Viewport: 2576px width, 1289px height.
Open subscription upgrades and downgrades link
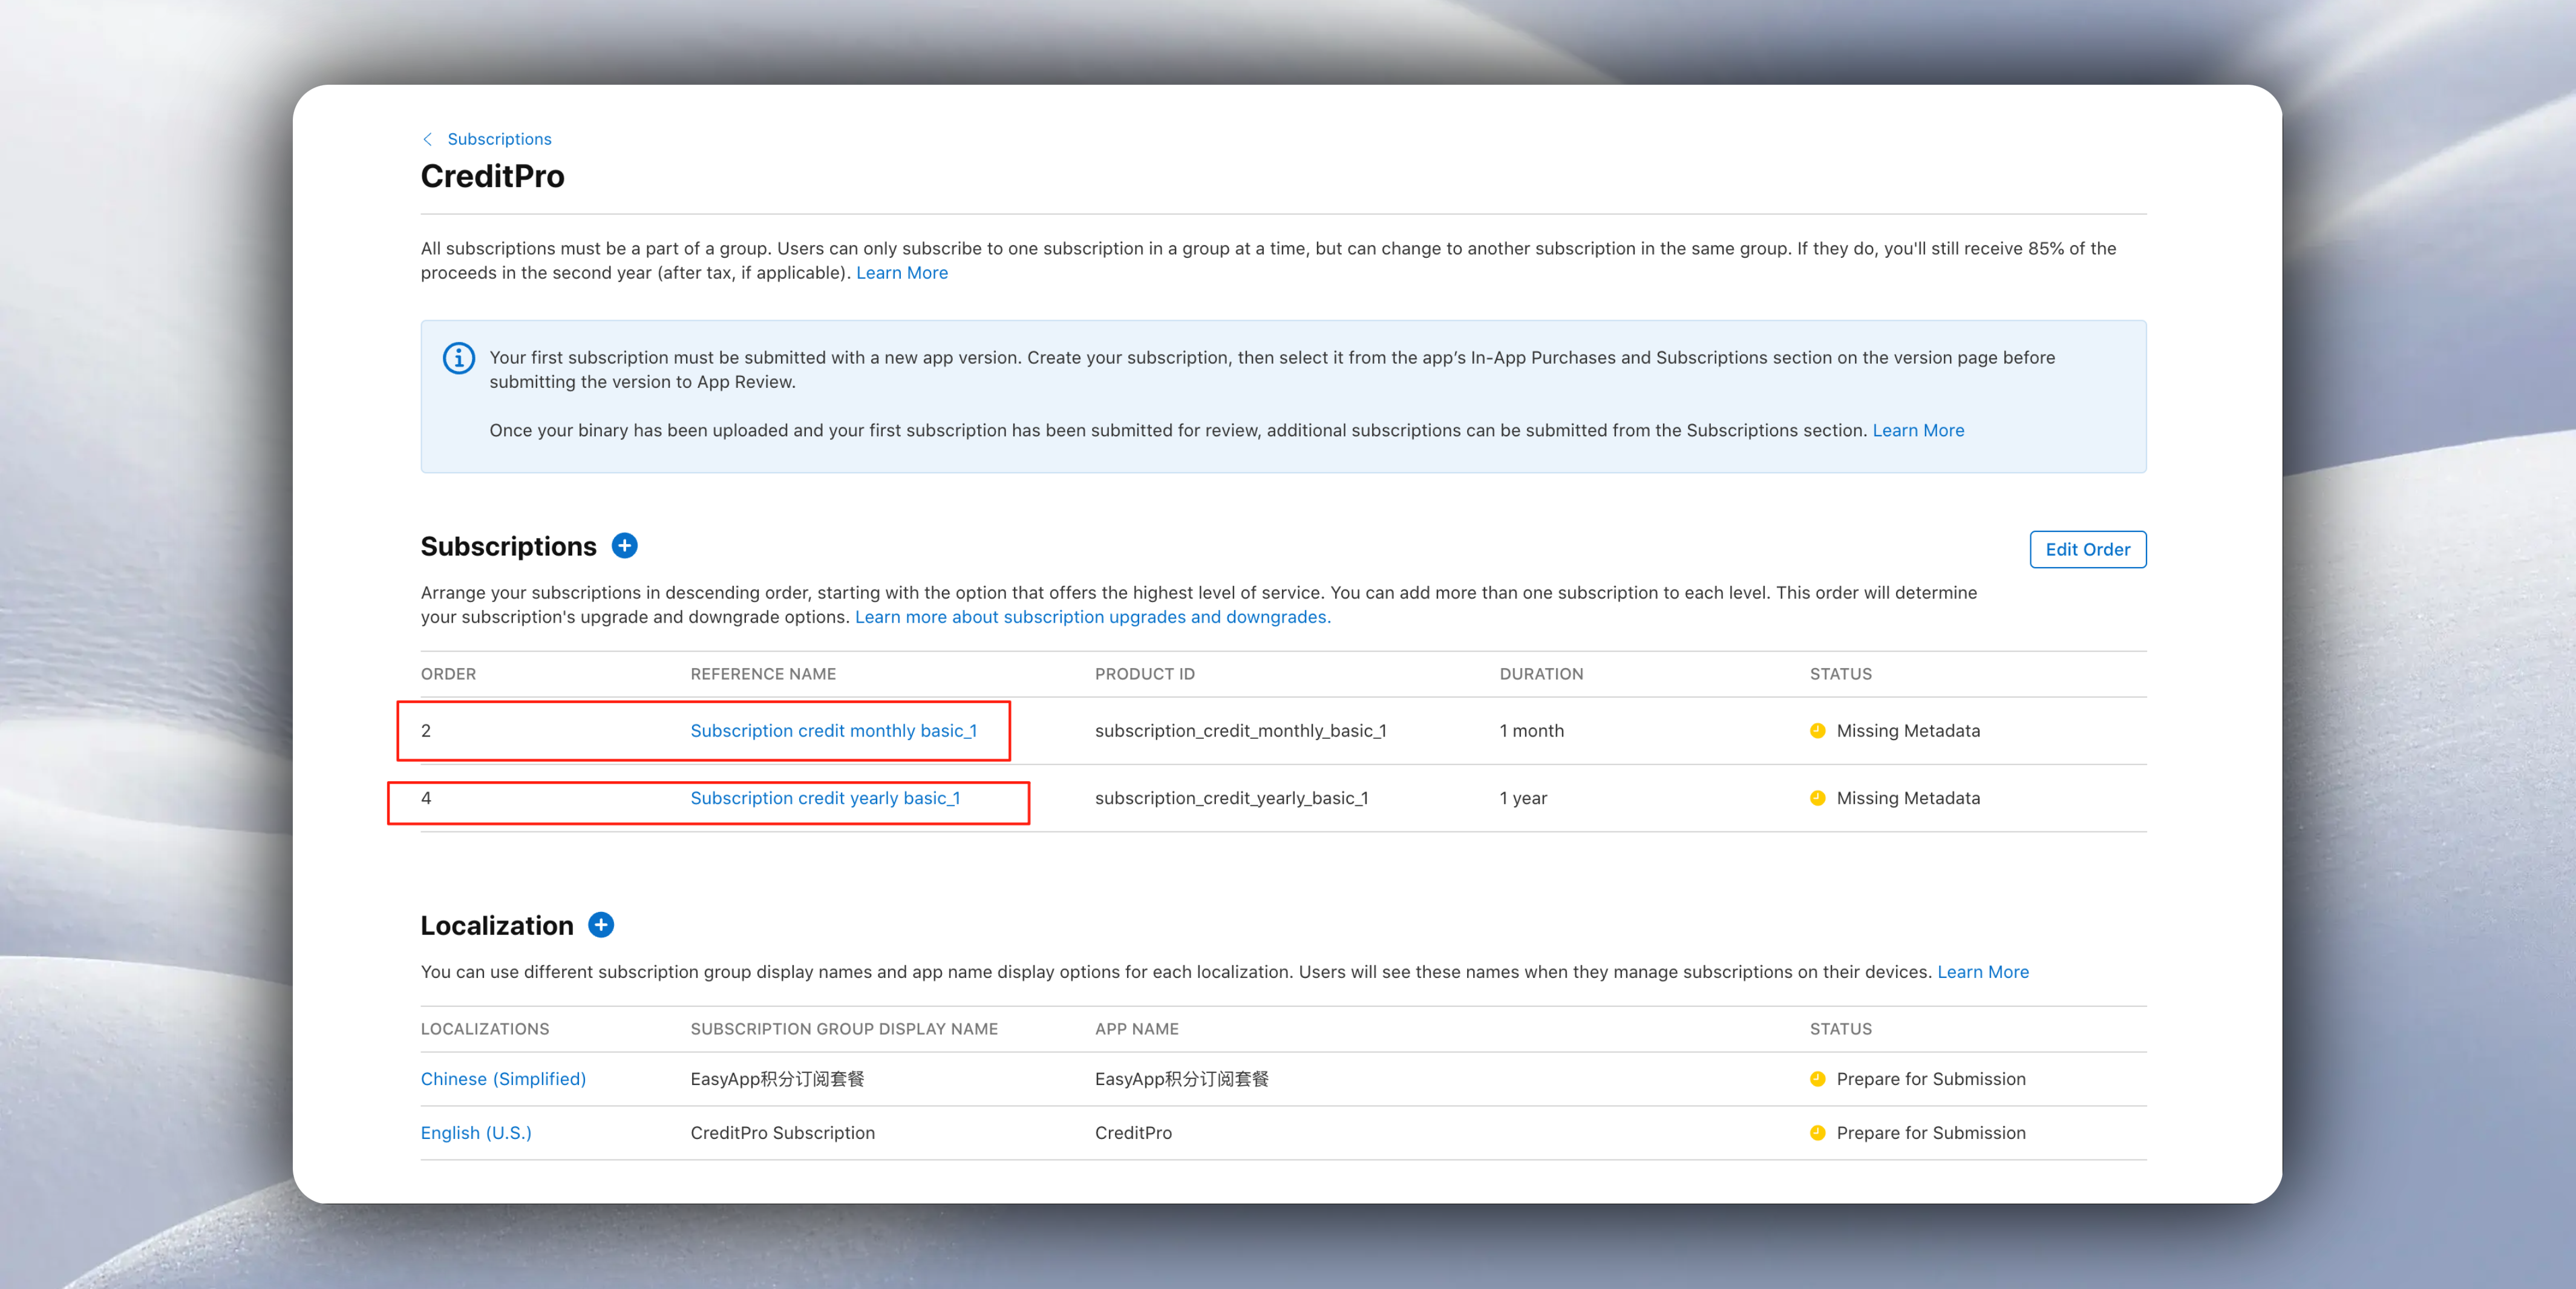click(x=1092, y=617)
